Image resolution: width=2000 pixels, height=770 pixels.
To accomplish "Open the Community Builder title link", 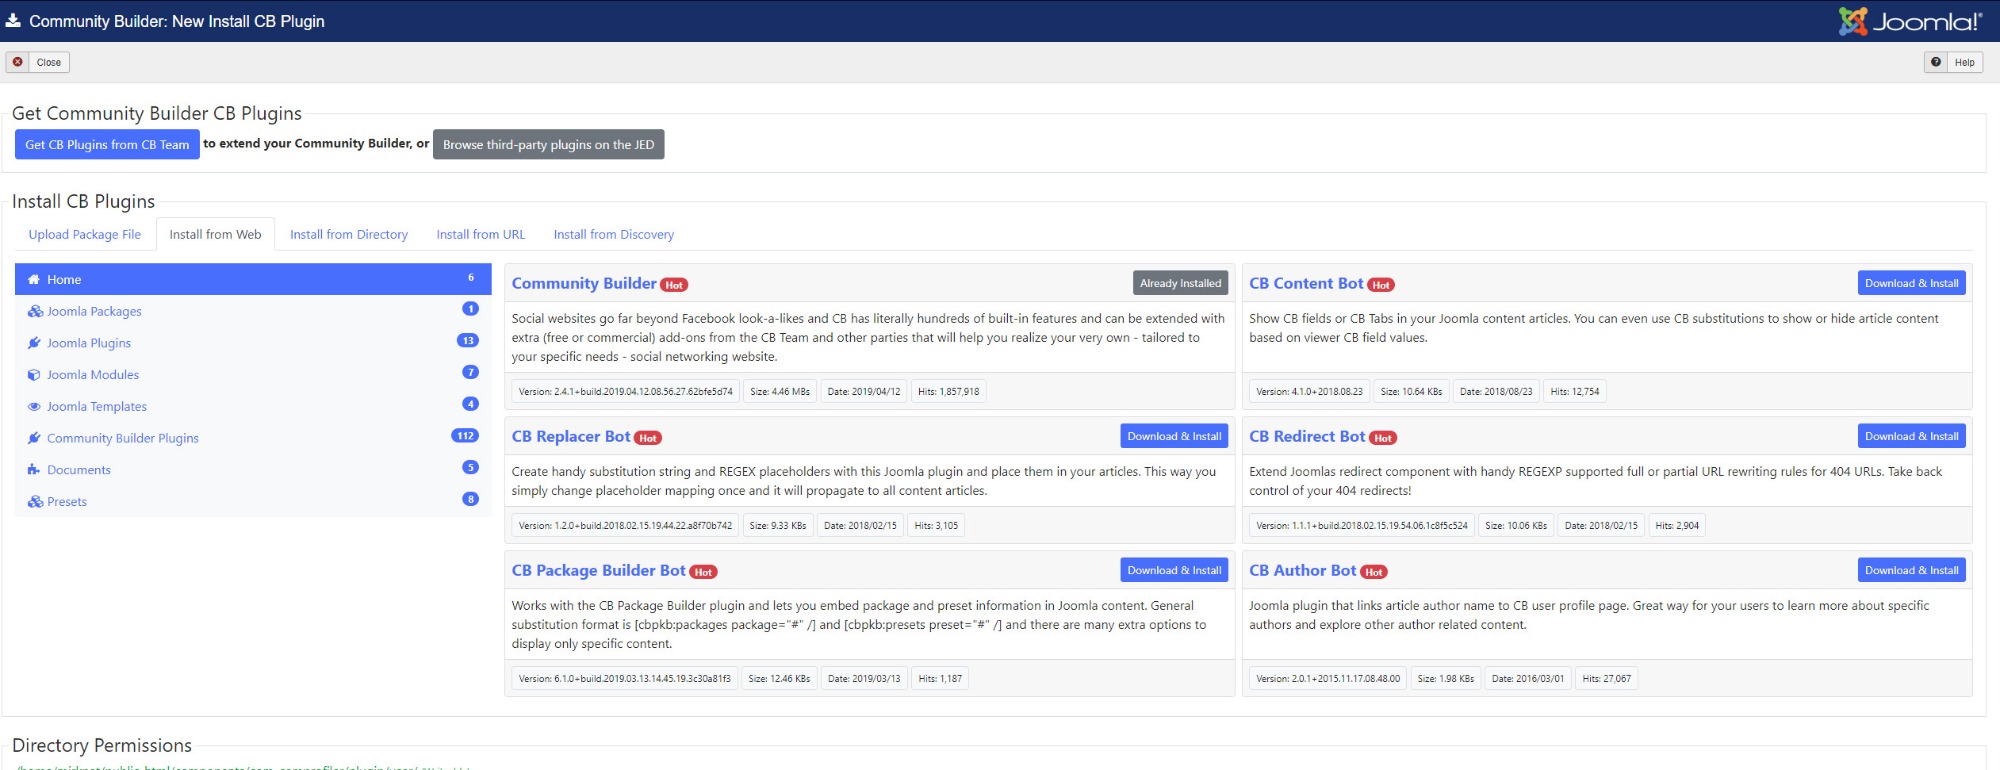I will click(584, 283).
